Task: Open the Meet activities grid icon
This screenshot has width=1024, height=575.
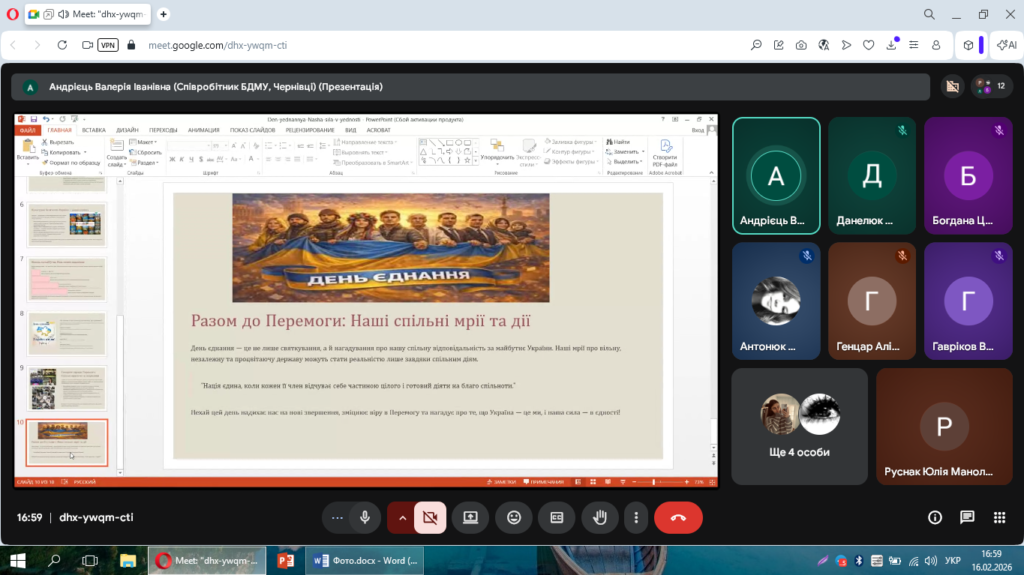Action: 999,517
